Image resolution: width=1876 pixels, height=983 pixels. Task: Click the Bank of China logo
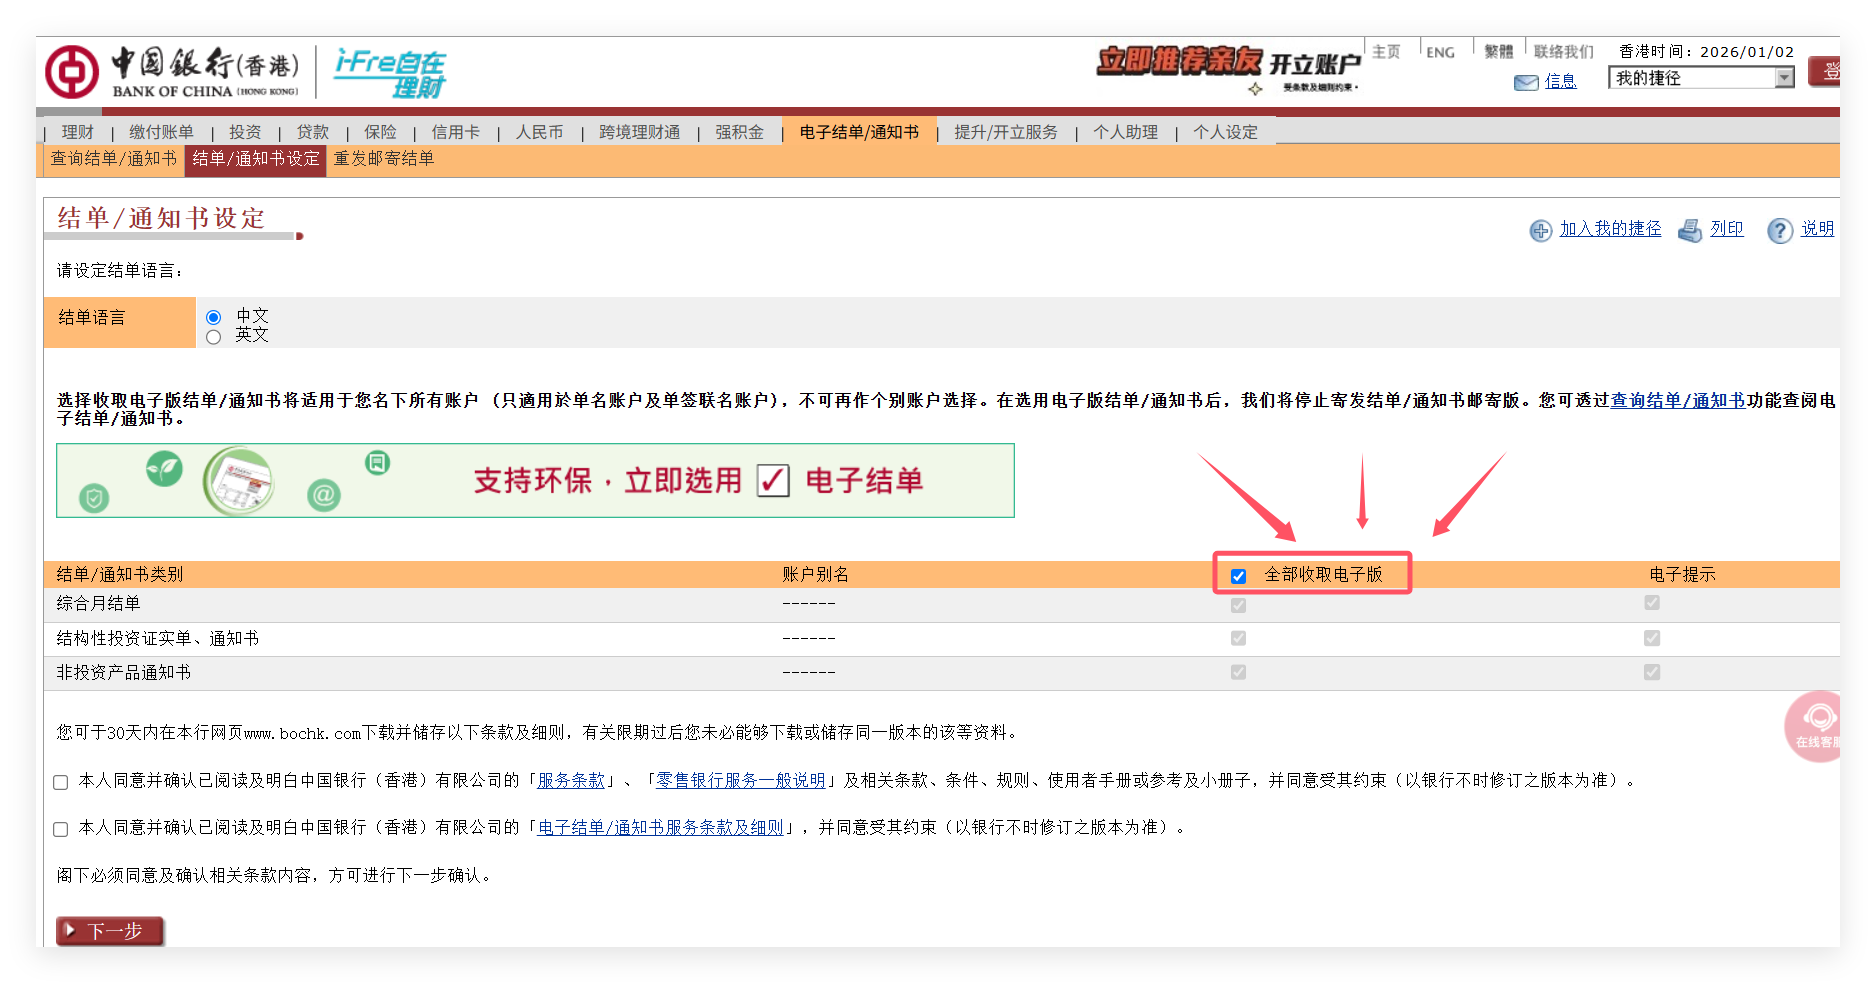(x=172, y=72)
